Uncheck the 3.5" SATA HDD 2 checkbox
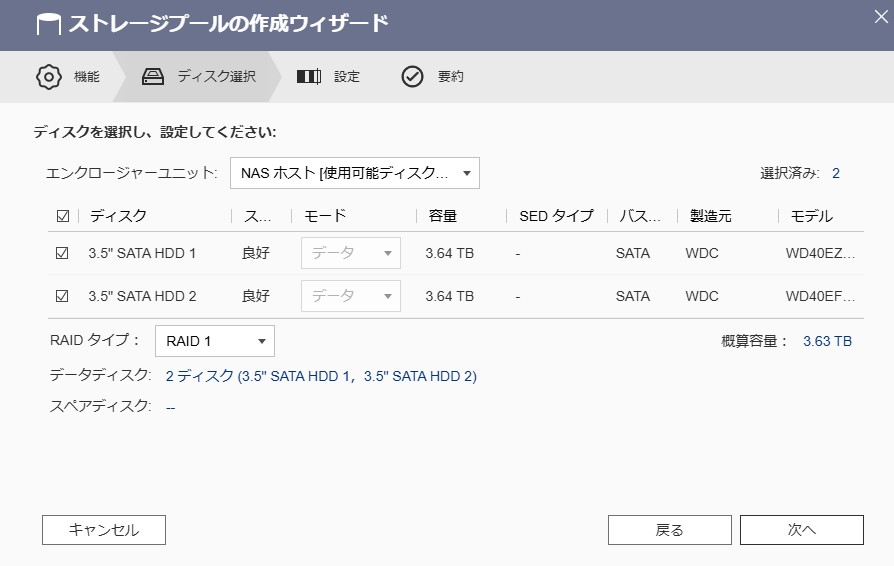Image resolution: width=894 pixels, height=566 pixels. pos(62,296)
